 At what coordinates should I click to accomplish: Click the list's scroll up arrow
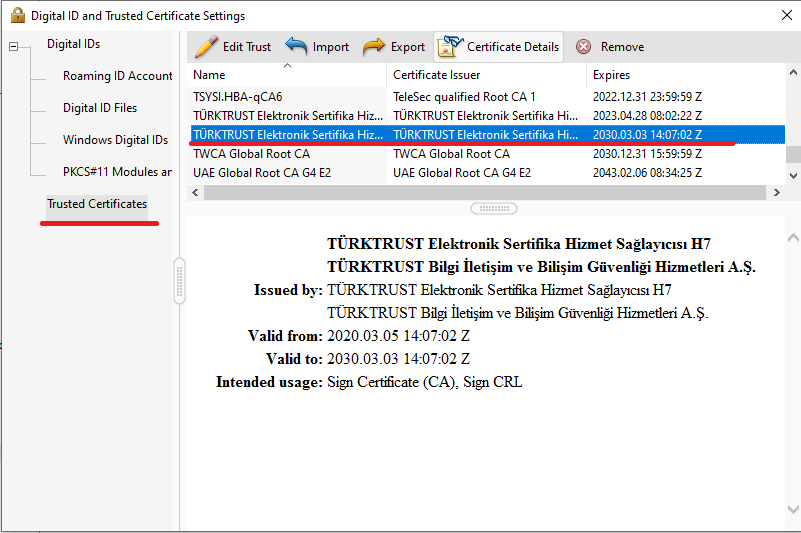(793, 73)
